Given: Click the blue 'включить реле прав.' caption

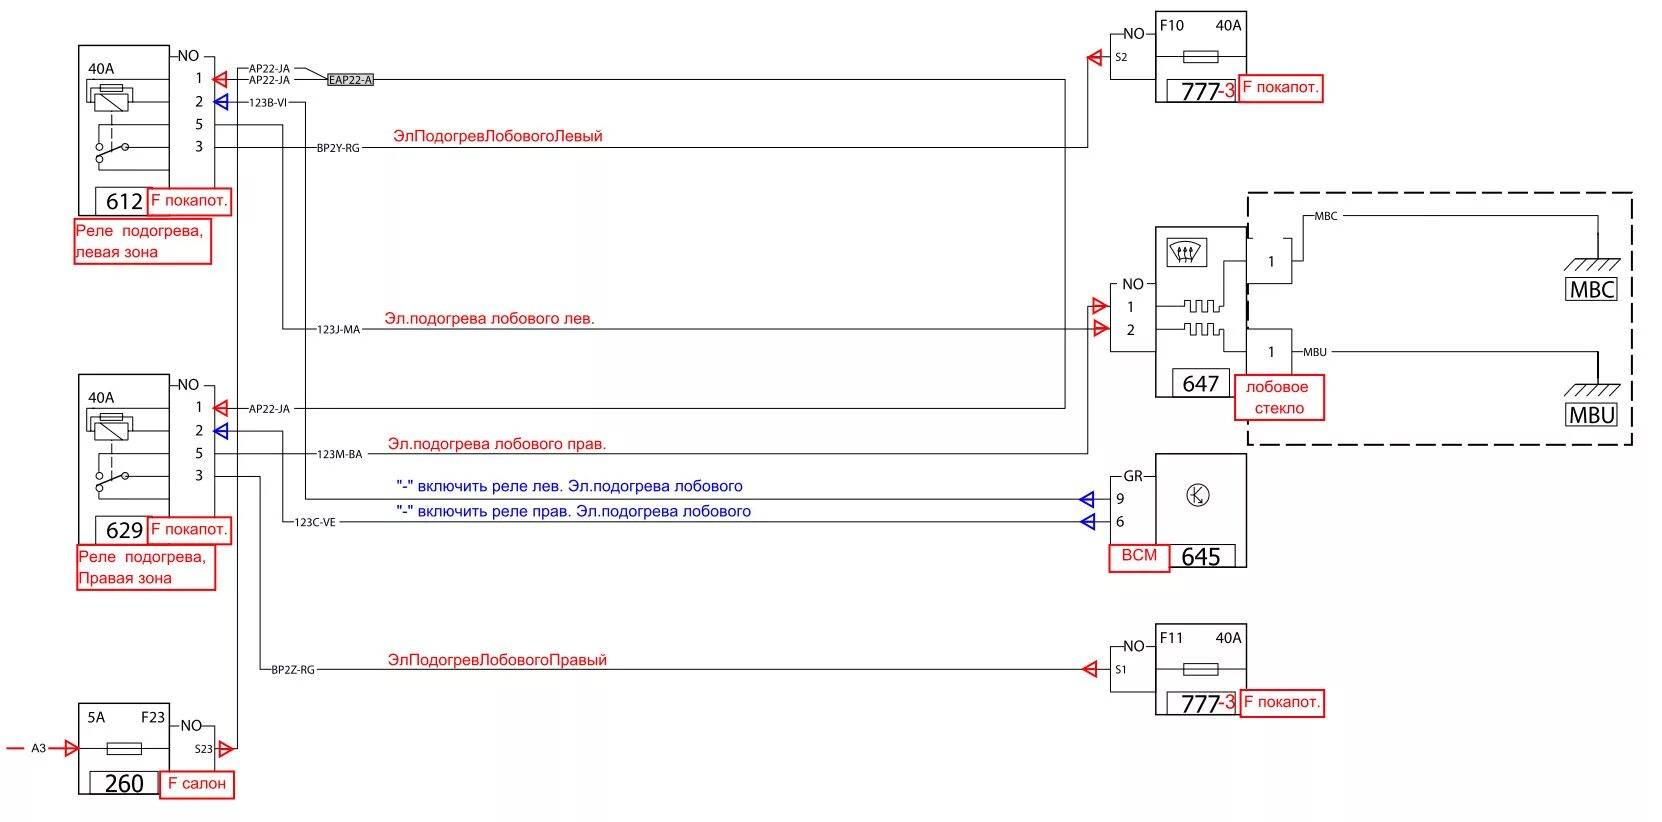Looking at the screenshot, I should click(x=574, y=512).
